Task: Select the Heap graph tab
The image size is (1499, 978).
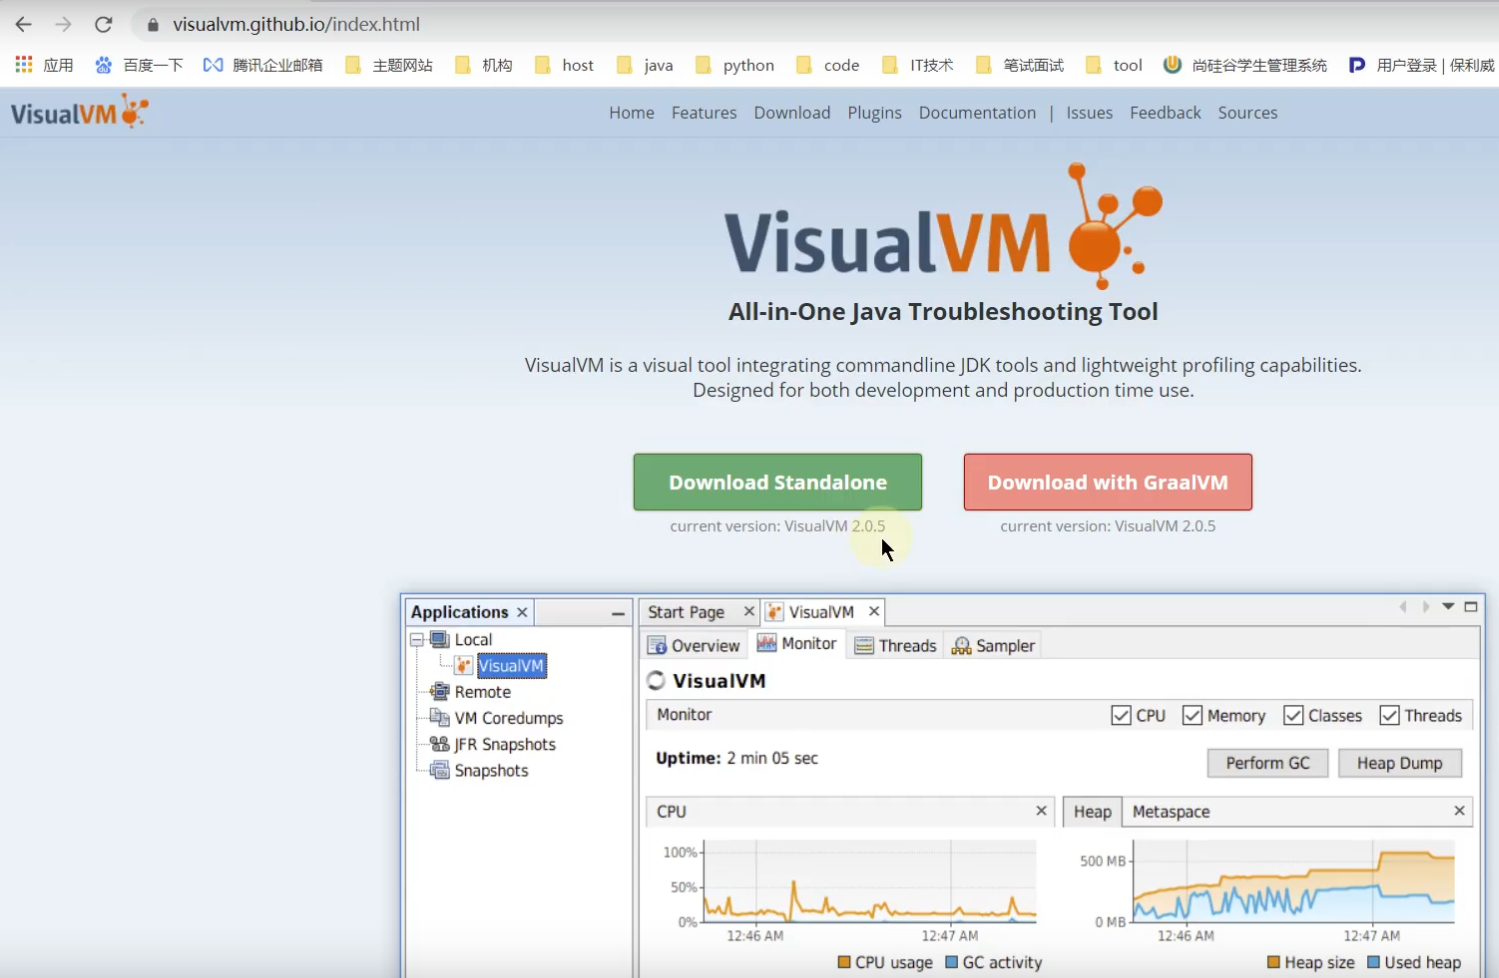Action: pos(1092,812)
